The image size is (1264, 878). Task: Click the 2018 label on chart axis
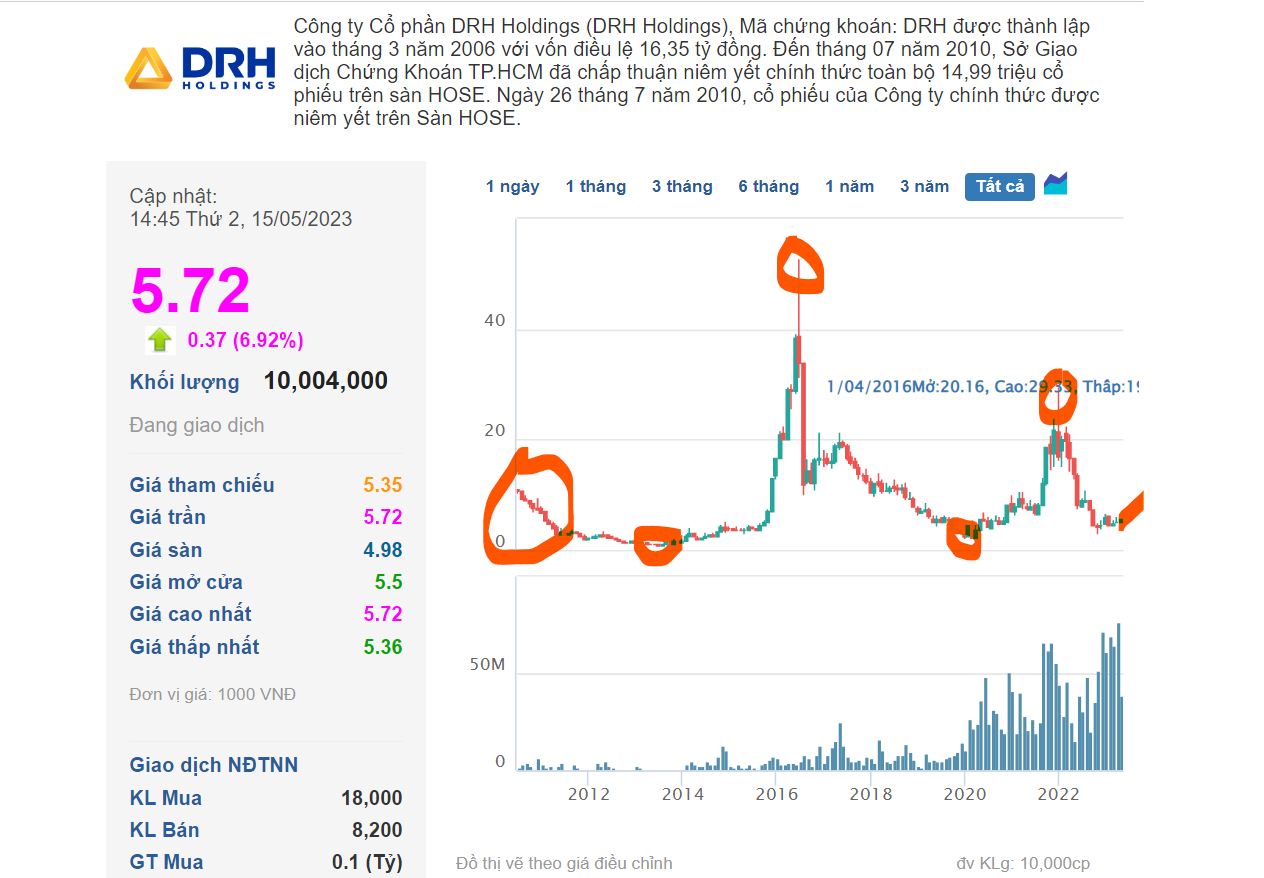pyautogui.click(x=871, y=794)
